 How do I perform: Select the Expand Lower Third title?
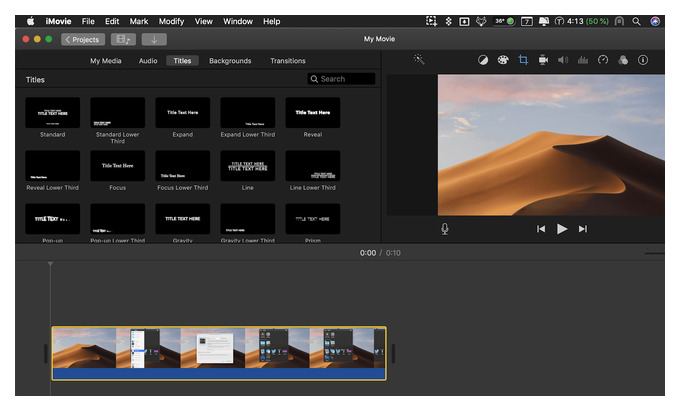(248, 113)
